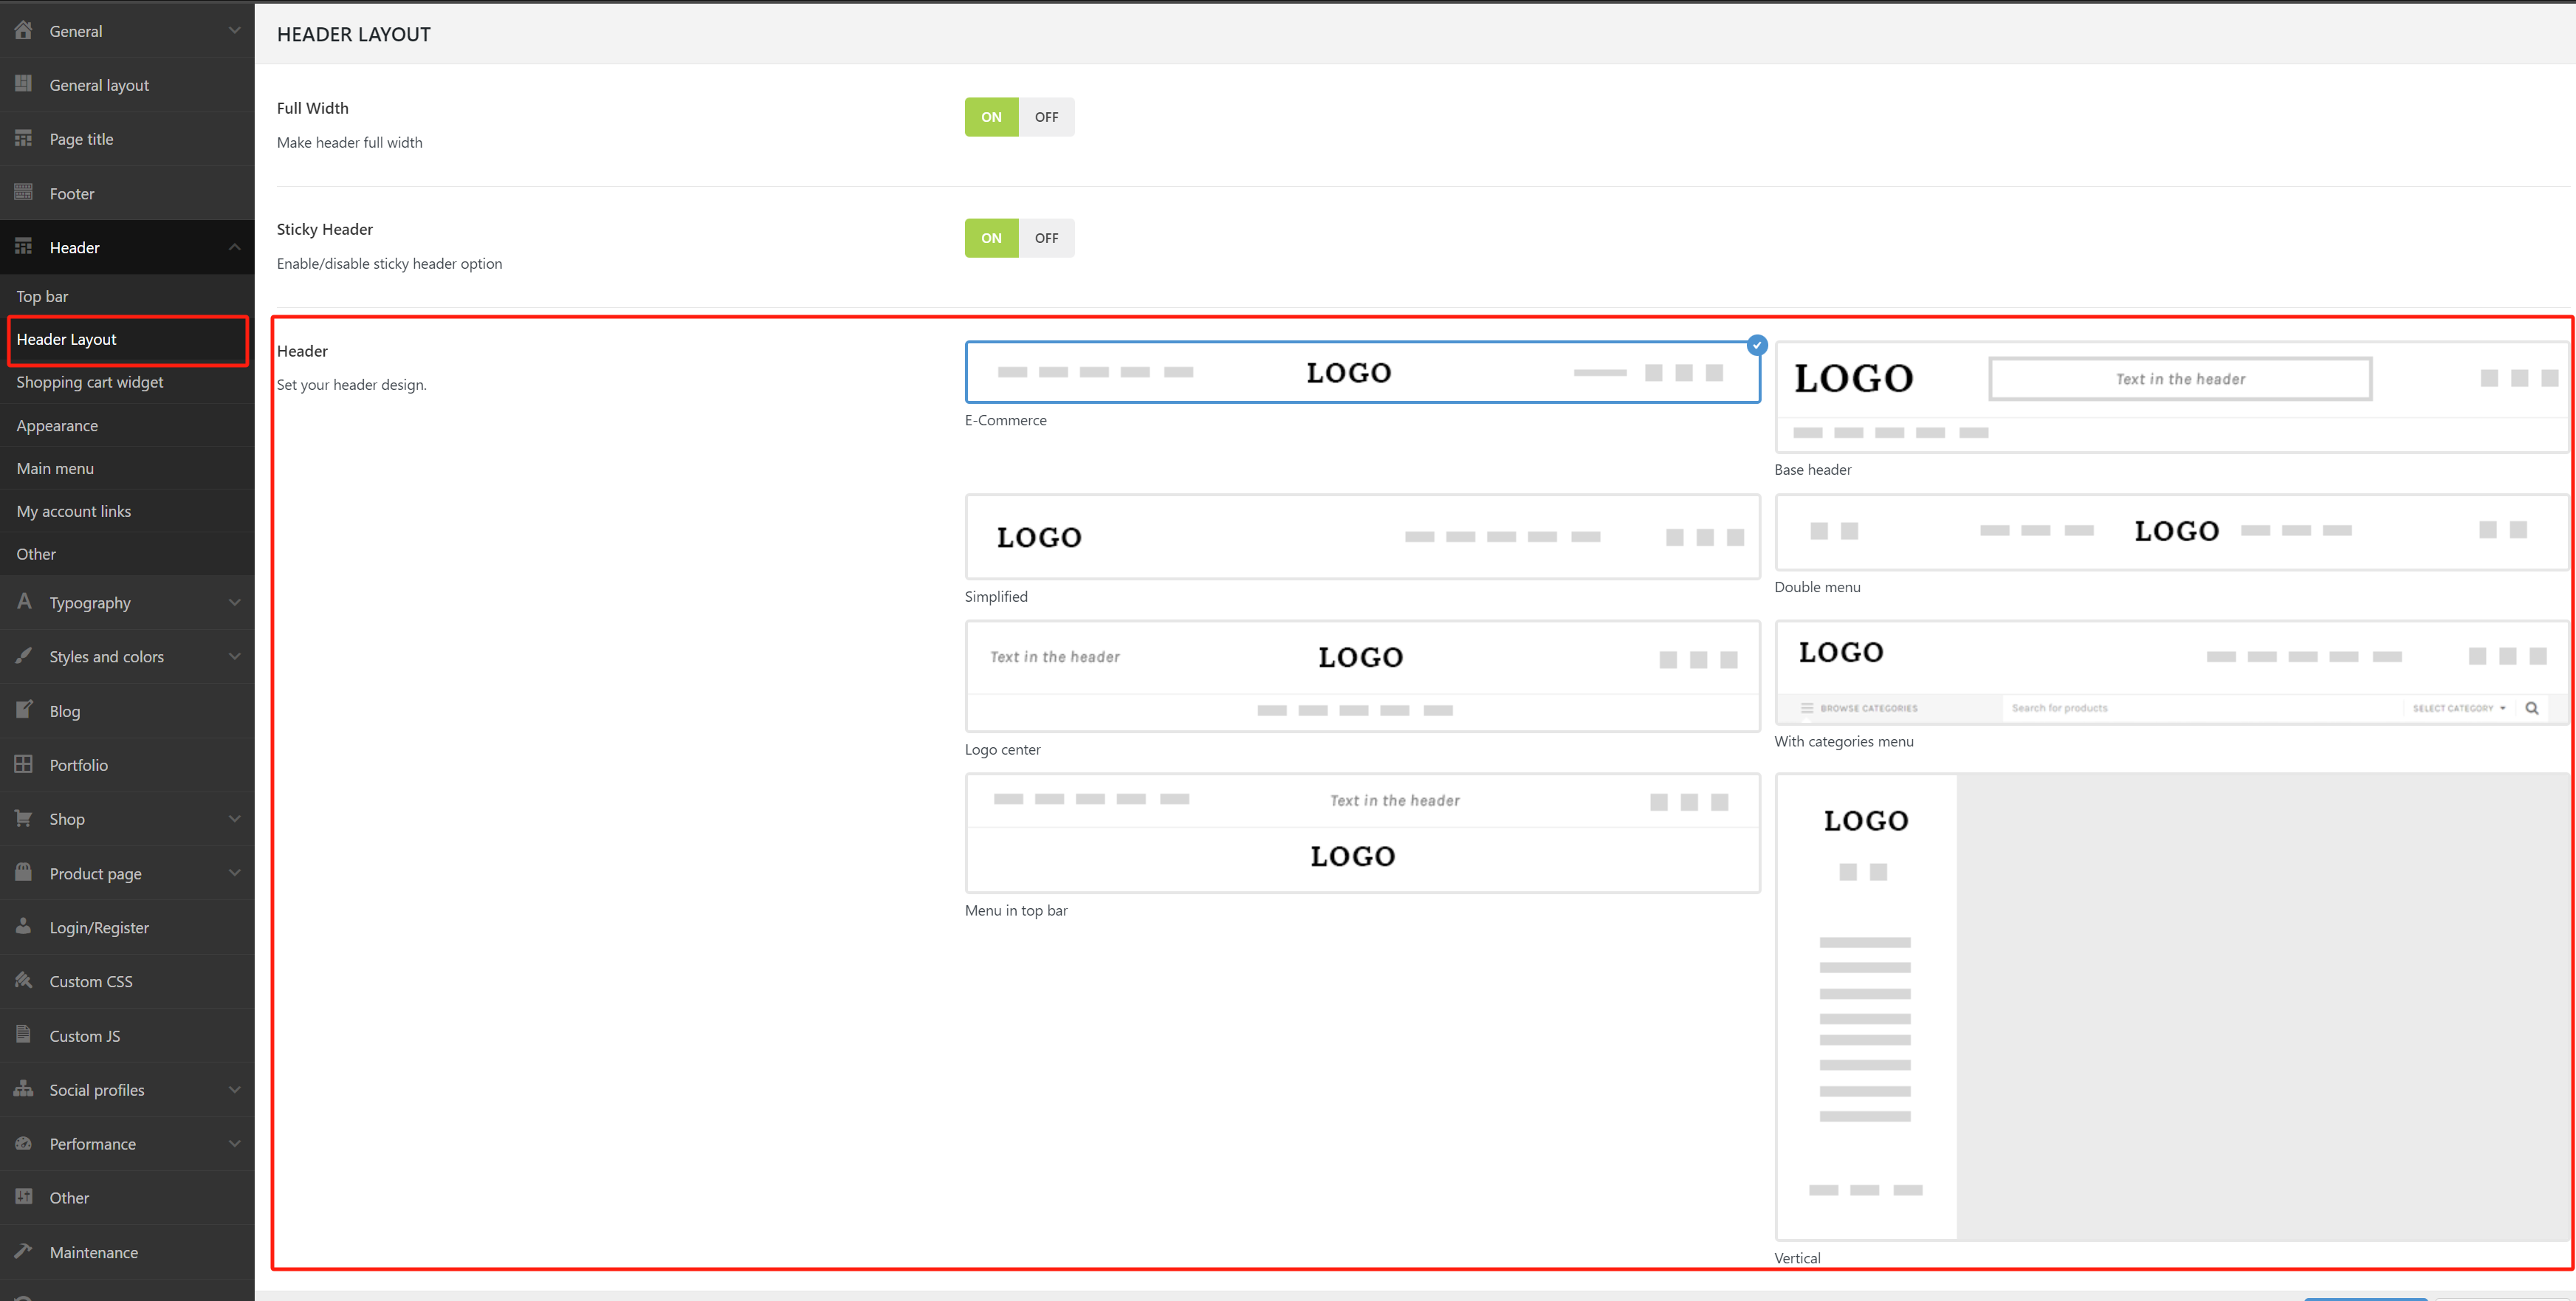Switch to Shopping cart widget settings
The height and width of the screenshot is (1301, 2576).
[89, 382]
